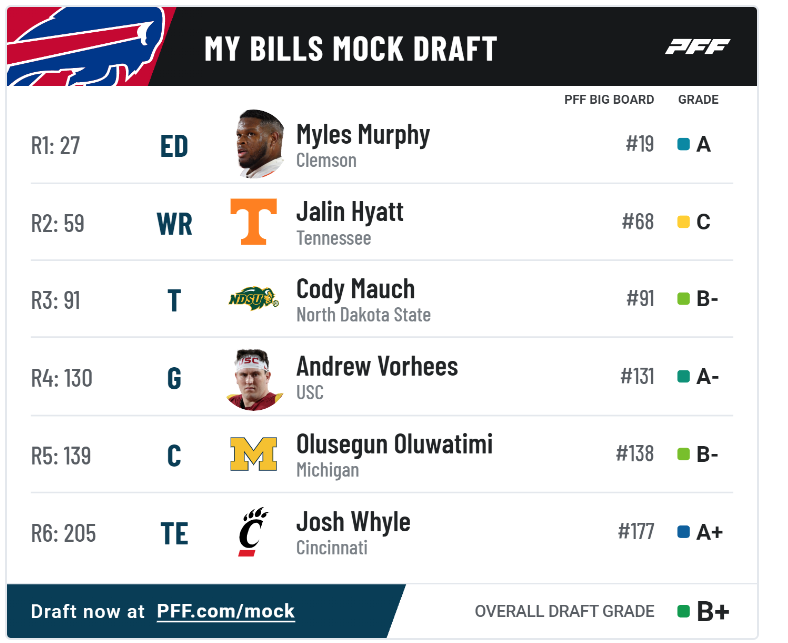
Task: Click the green overall B+ grade swatch
Action: [x=683, y=611]
